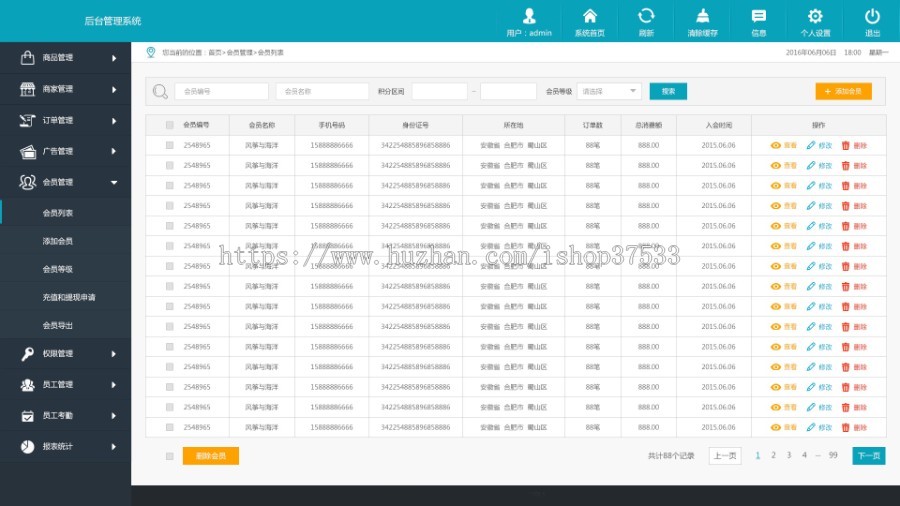The width and height of the screenshot is (900, 506).
Task: Click the admin user avatar icon
Action: [529, 15]
